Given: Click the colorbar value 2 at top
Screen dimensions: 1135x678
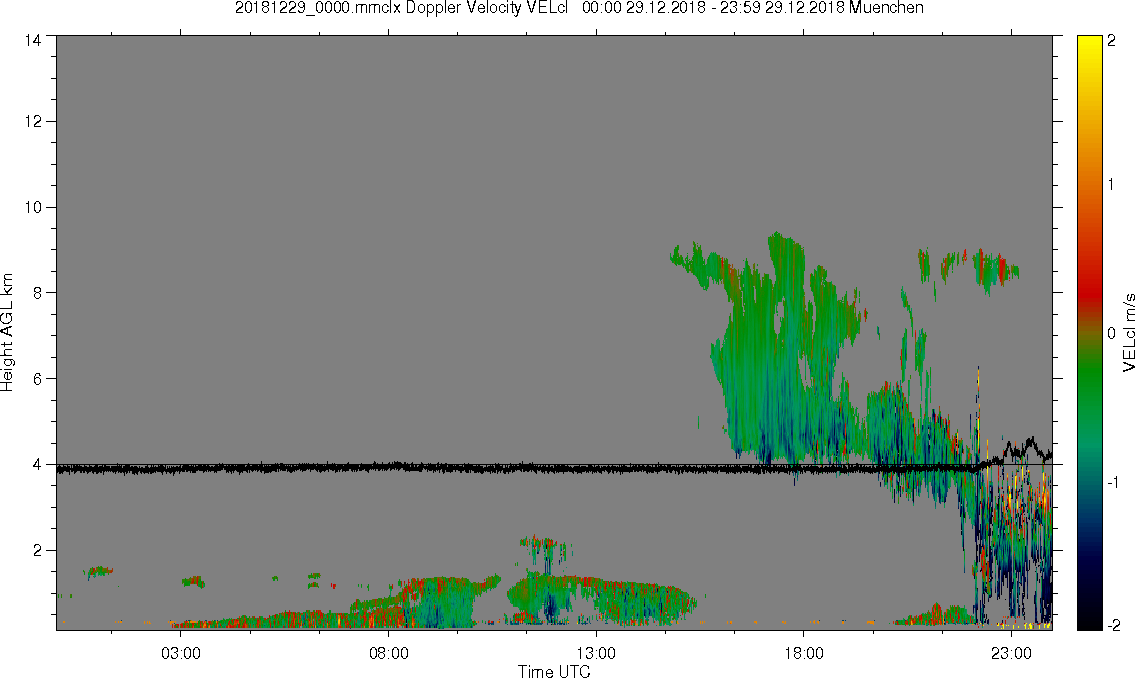Looking at the screenshot, I should pyautogui.click(x=1111, y=41).
